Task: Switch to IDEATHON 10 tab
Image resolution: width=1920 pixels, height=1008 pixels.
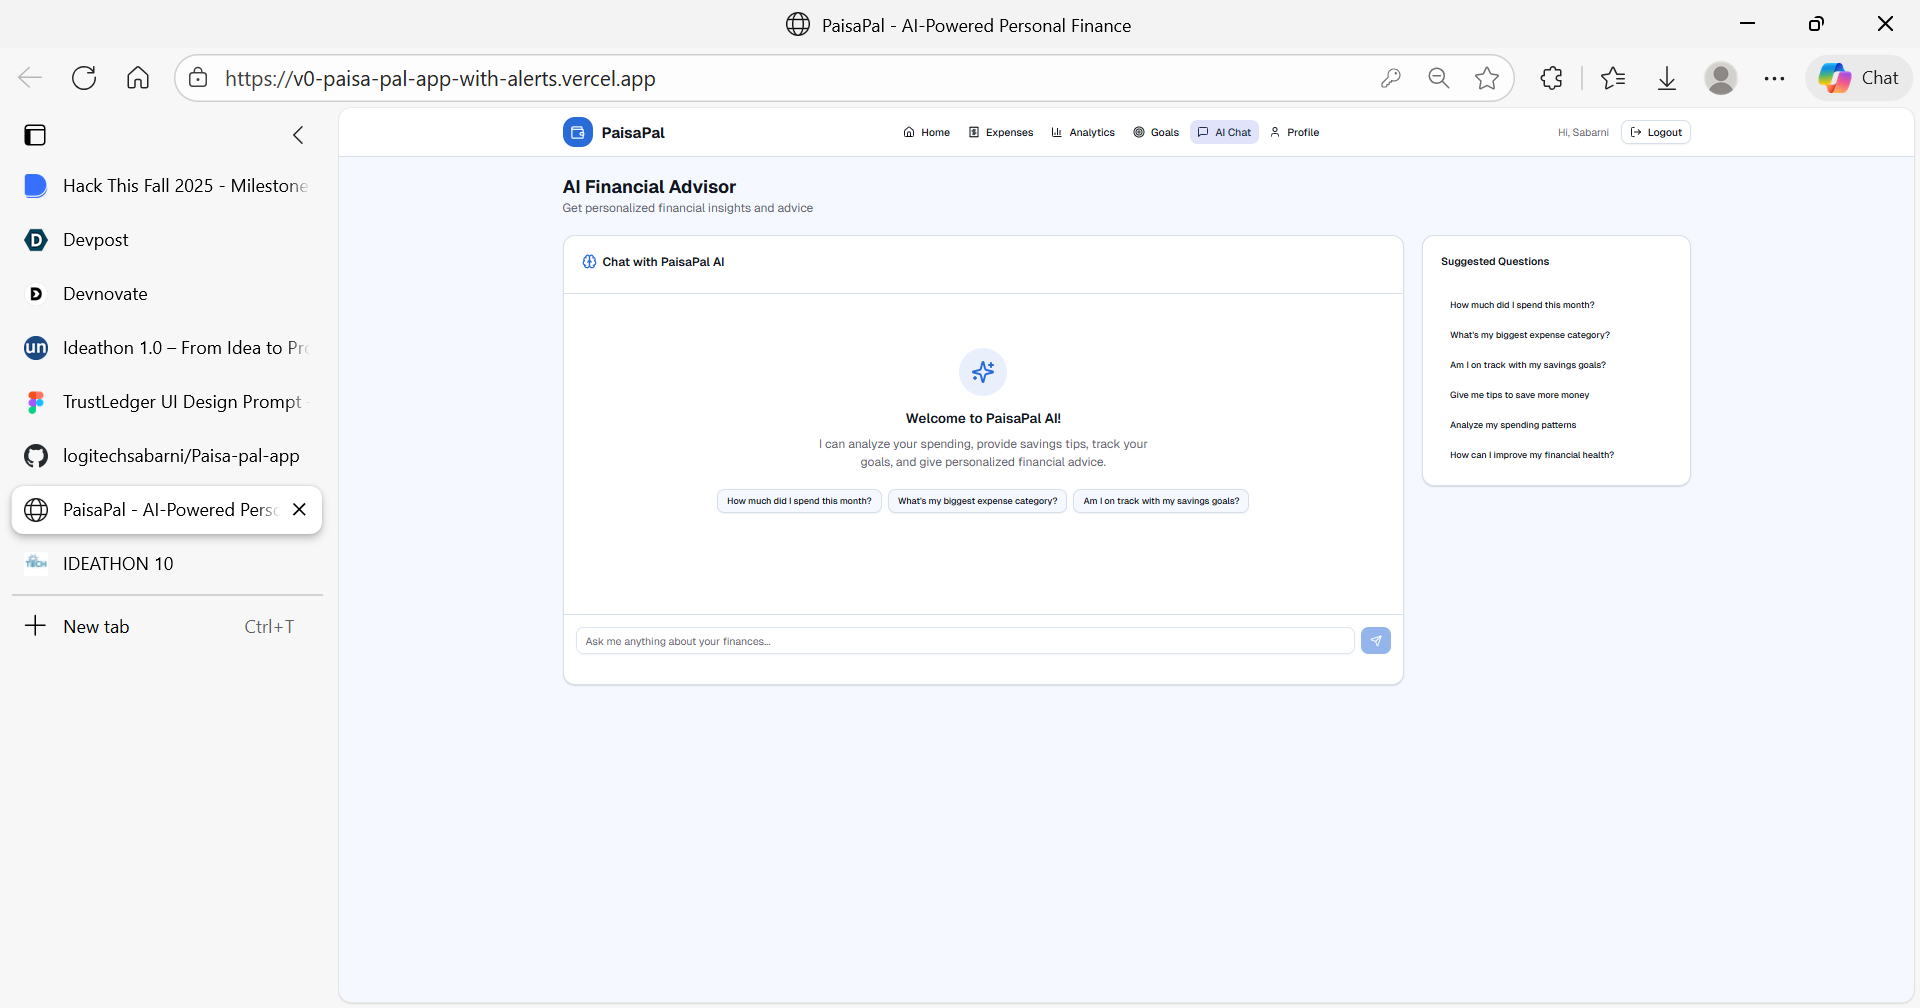Action: pyautogui.click(x=167, y=564)
